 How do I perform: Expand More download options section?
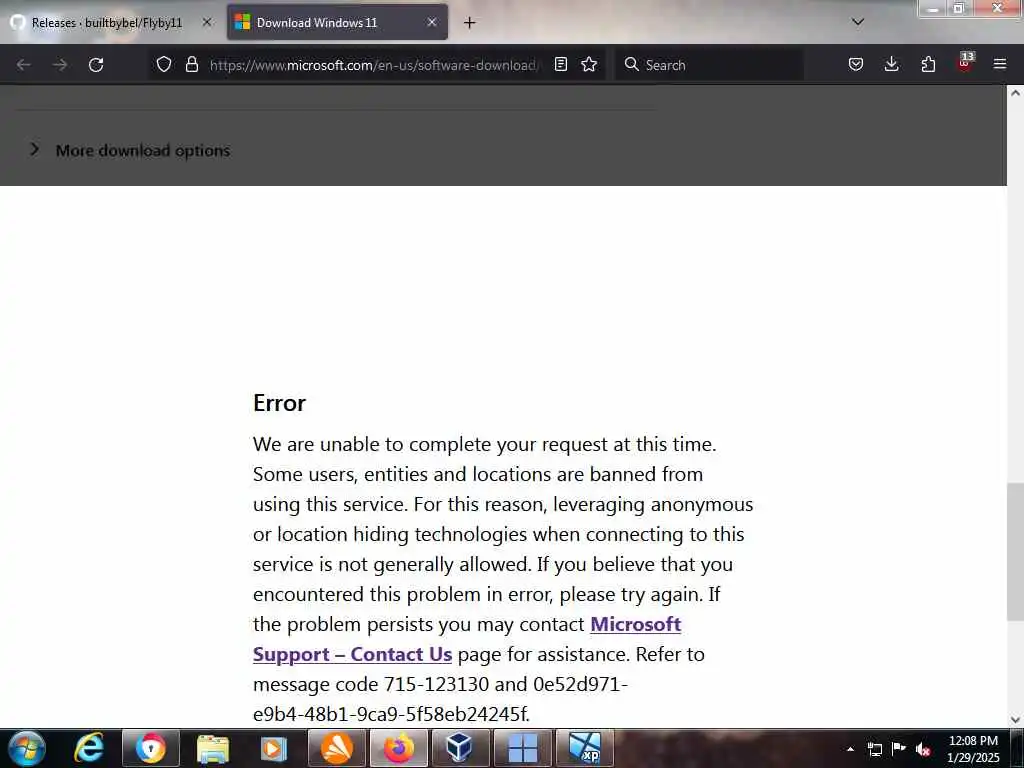click(x=130, y=150)
